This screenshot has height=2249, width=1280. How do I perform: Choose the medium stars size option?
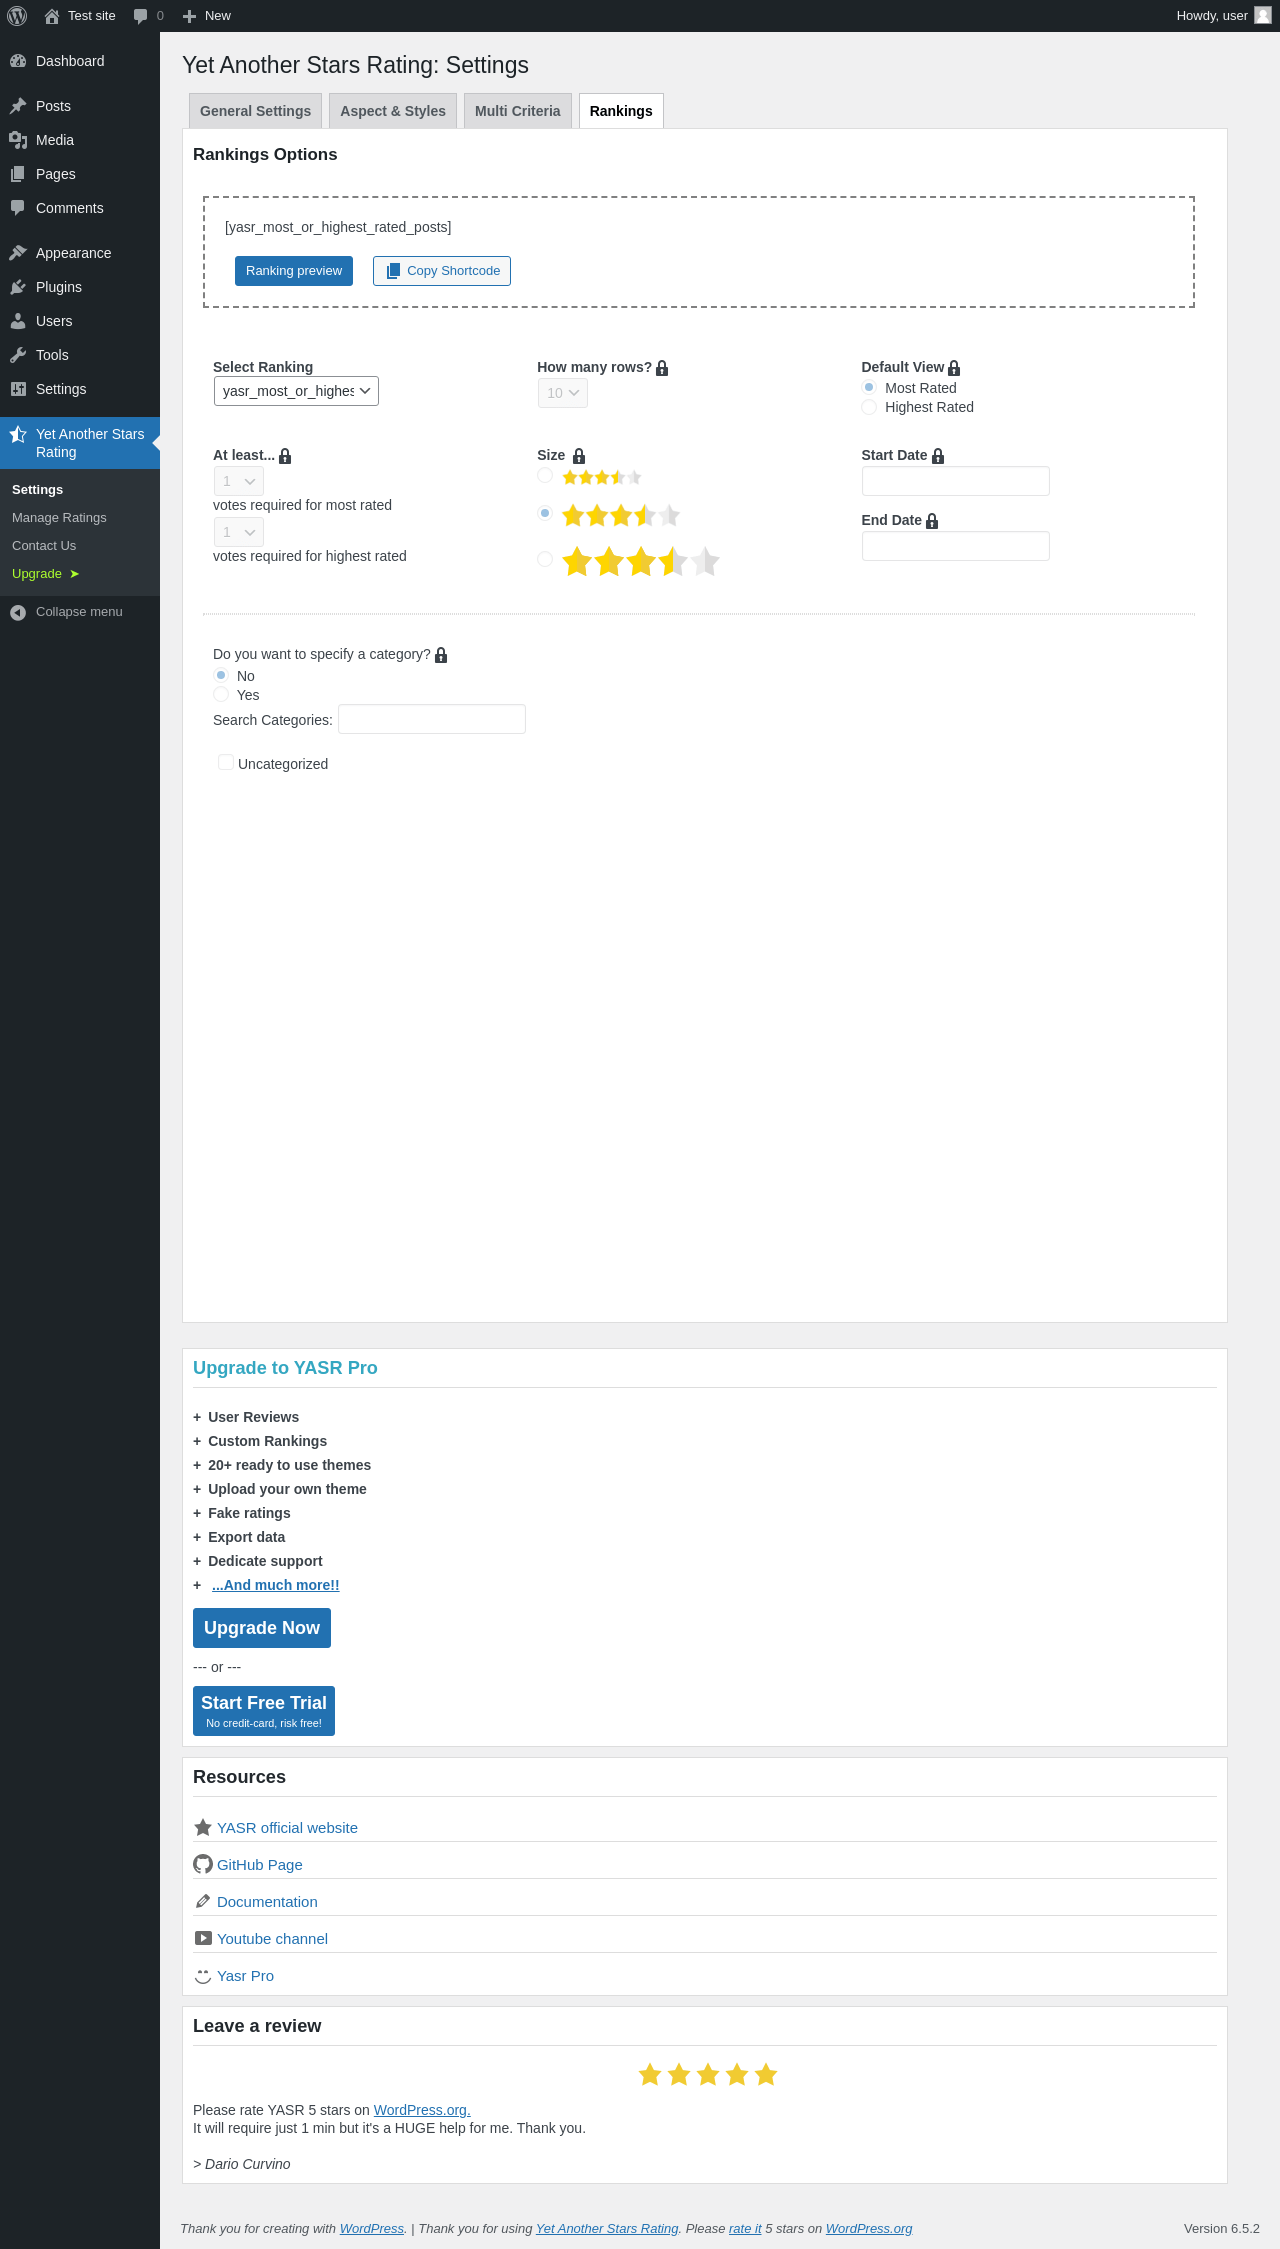click(545, 513)
